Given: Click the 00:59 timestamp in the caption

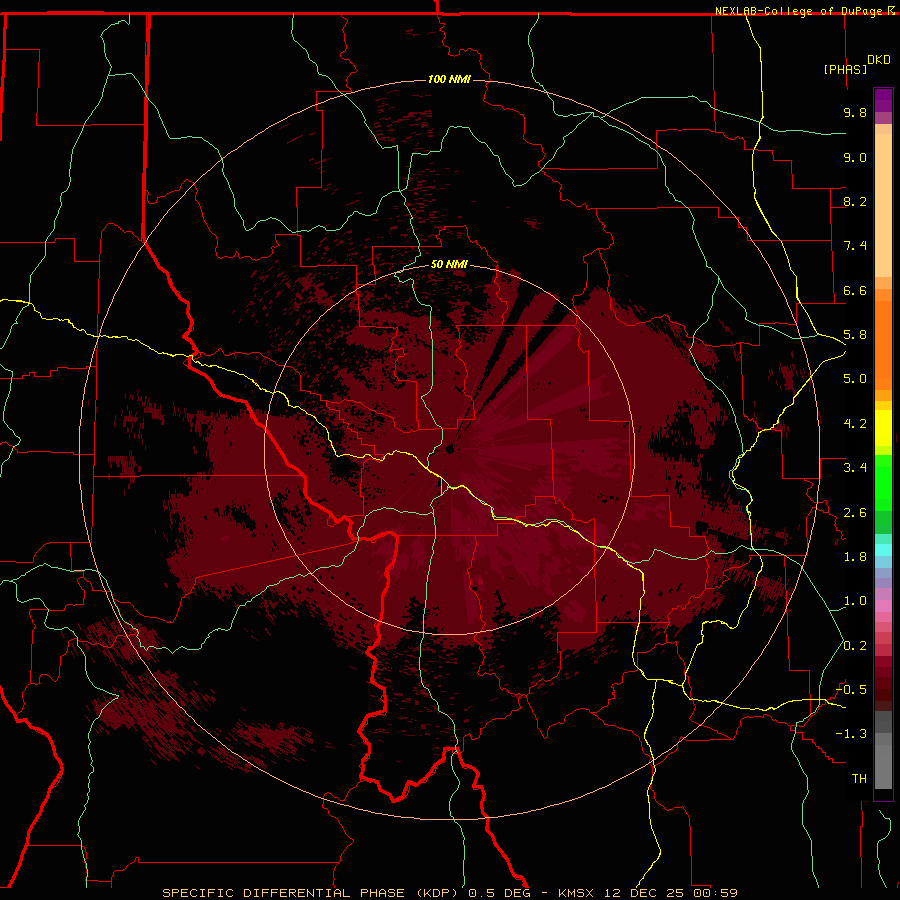Looking at the screenshot, I should (715, 893).
